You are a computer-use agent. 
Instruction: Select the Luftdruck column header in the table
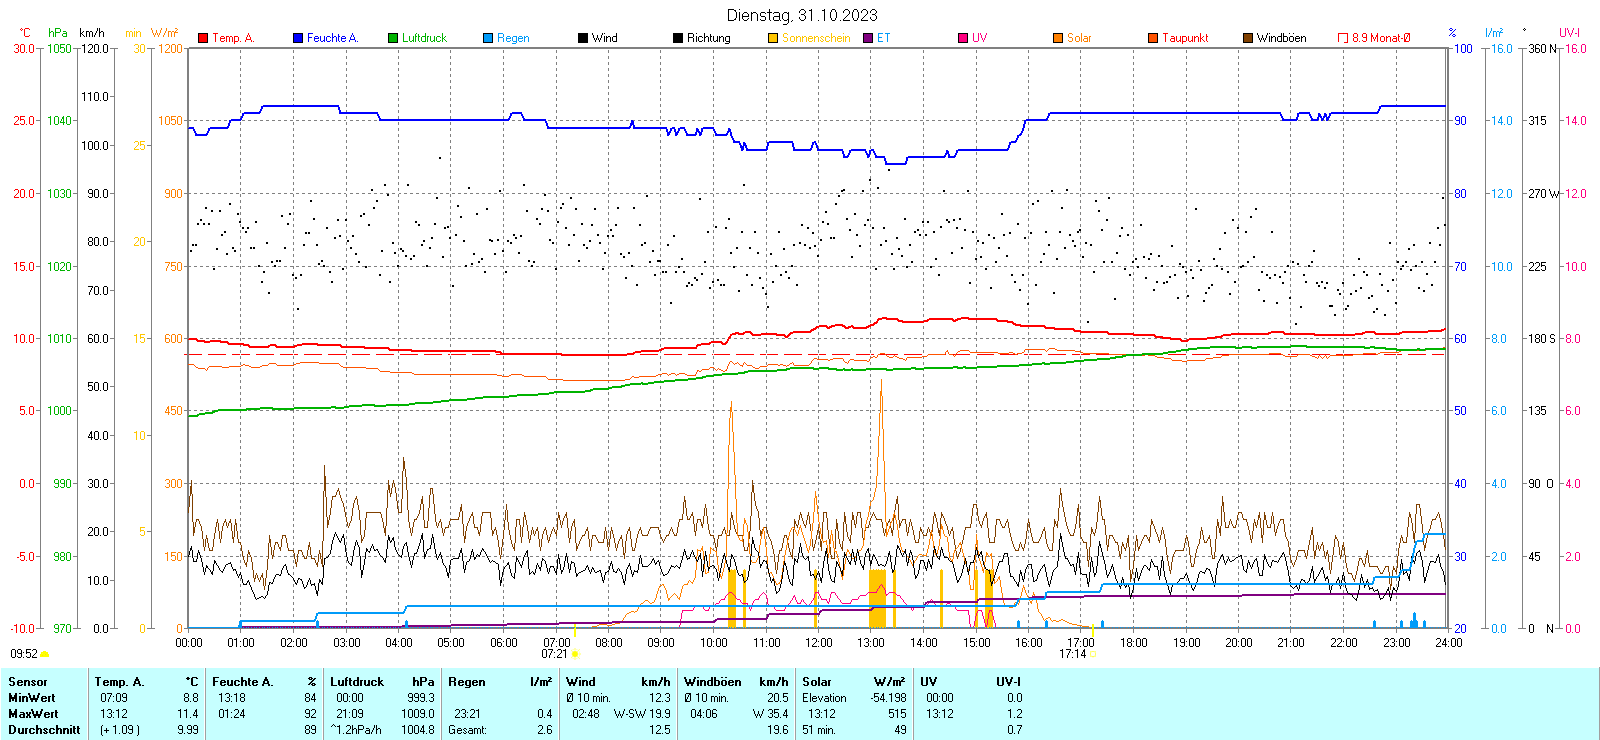[357, 682]
